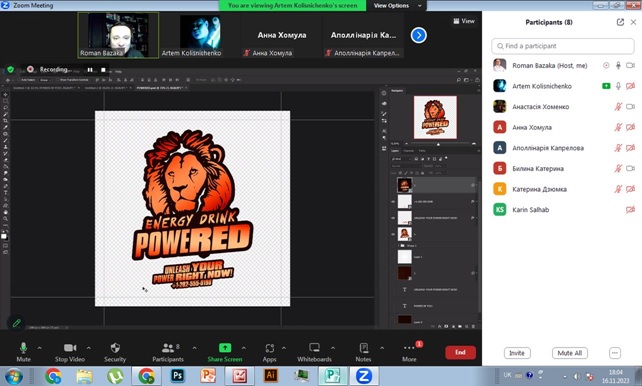Expand the arrow next to Participants button

[x=194, y=348]
